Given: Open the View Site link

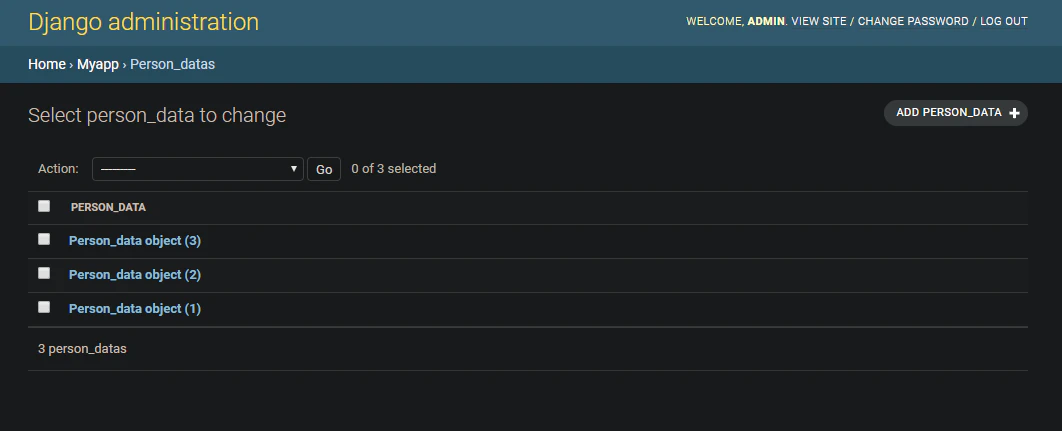Looking at the screenshot, I should click(819, 22).
